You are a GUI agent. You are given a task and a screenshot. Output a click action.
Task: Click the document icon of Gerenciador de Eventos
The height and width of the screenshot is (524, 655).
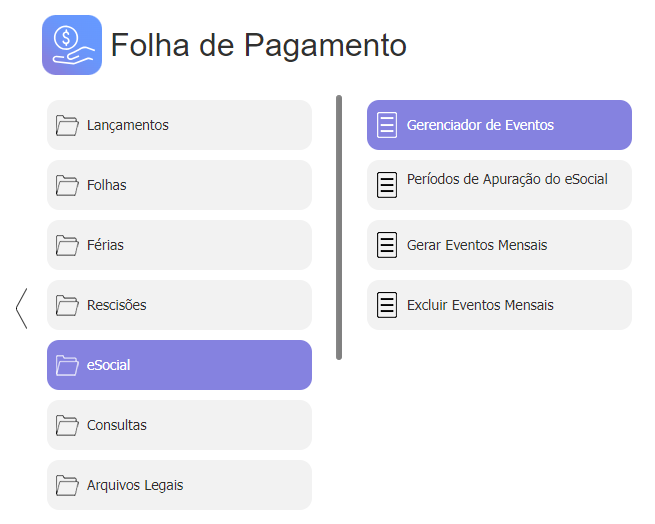click(x=387, y=125)
